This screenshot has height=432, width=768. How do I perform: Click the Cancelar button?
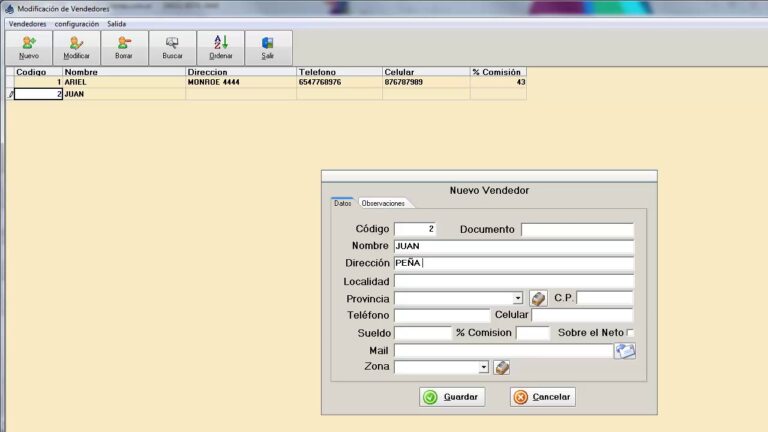pos(543,397)
